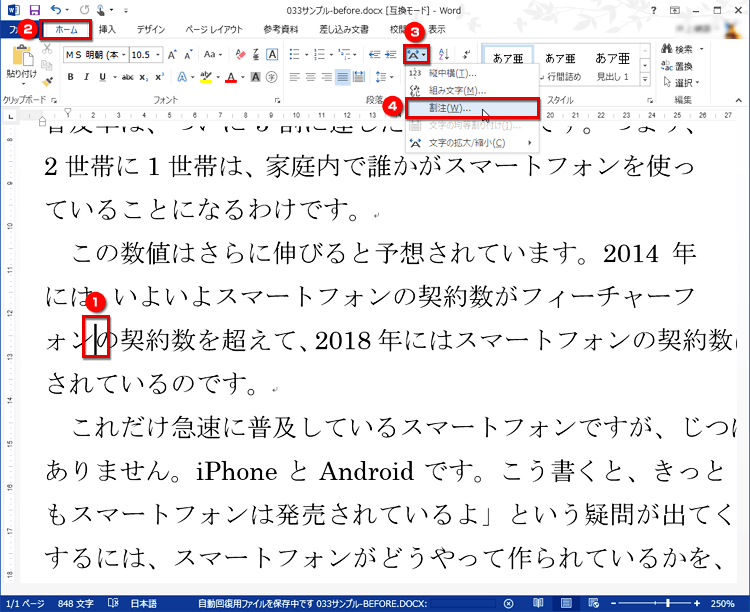Click the Cut scissors icon

click(x=47, y=49)
